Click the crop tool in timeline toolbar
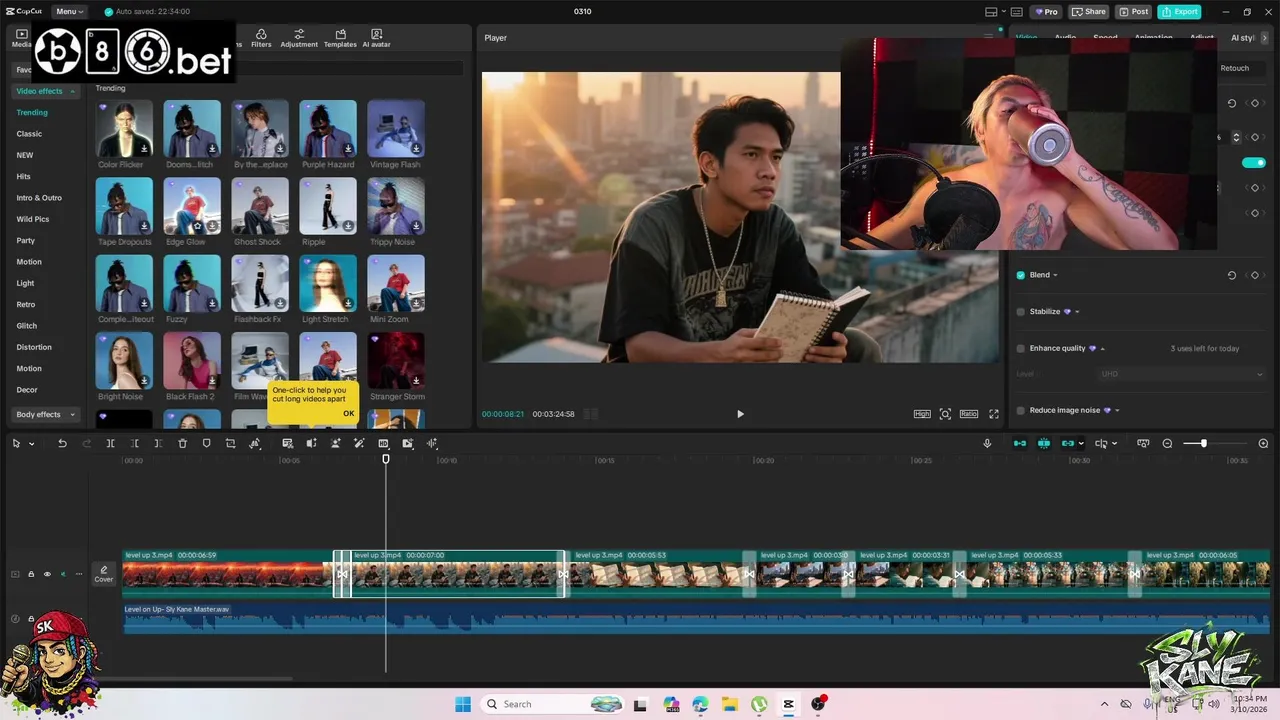1280x720 pixels. [x=230, y=443]
